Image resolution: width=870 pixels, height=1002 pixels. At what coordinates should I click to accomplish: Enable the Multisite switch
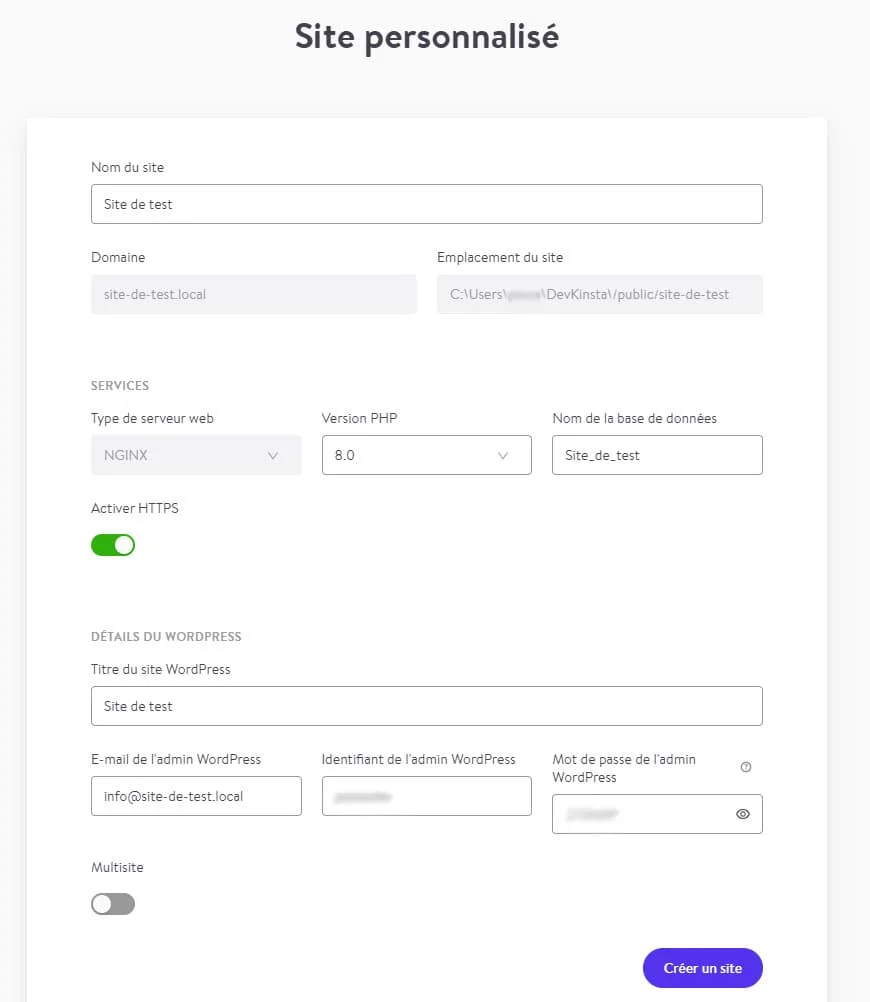pos(113,904)
